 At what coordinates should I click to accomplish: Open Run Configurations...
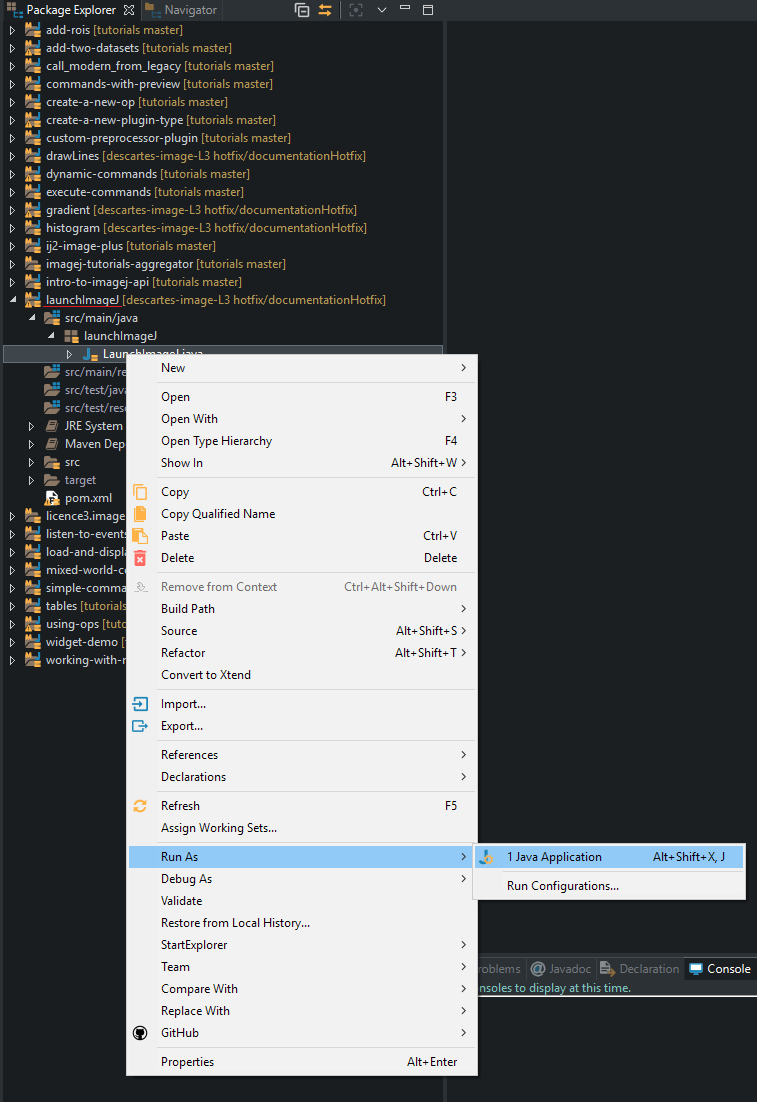pos(609,886)
